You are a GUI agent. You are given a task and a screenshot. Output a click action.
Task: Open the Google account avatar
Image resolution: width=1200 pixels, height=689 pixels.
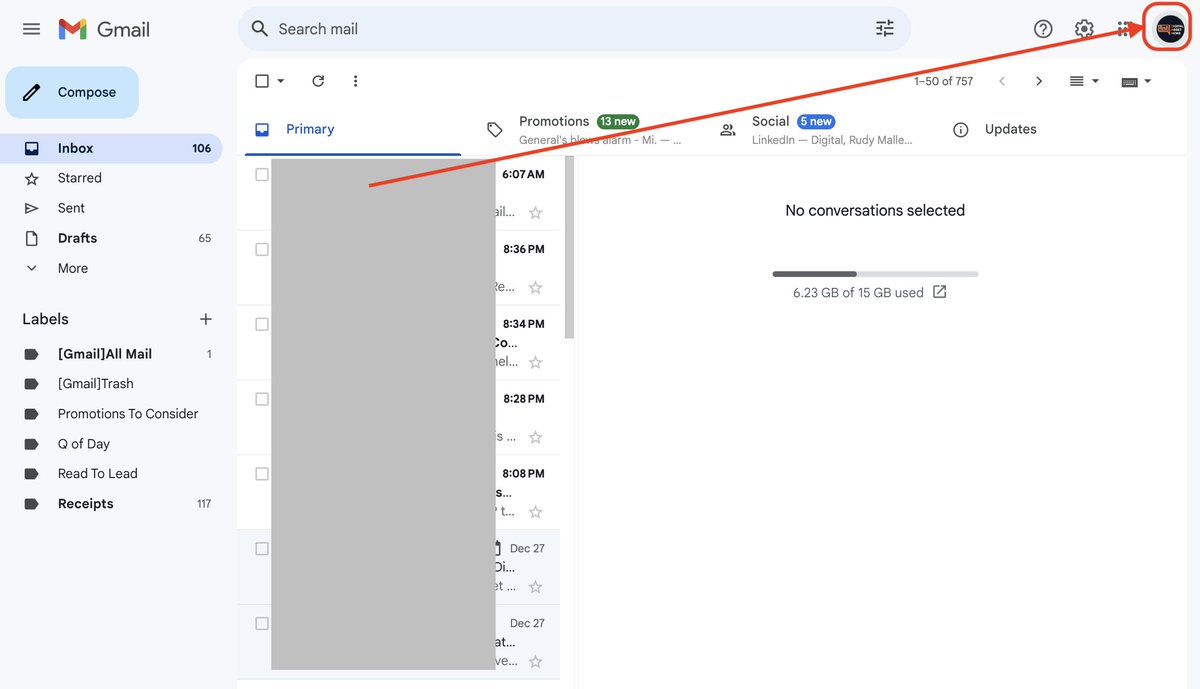(1170, 29)
